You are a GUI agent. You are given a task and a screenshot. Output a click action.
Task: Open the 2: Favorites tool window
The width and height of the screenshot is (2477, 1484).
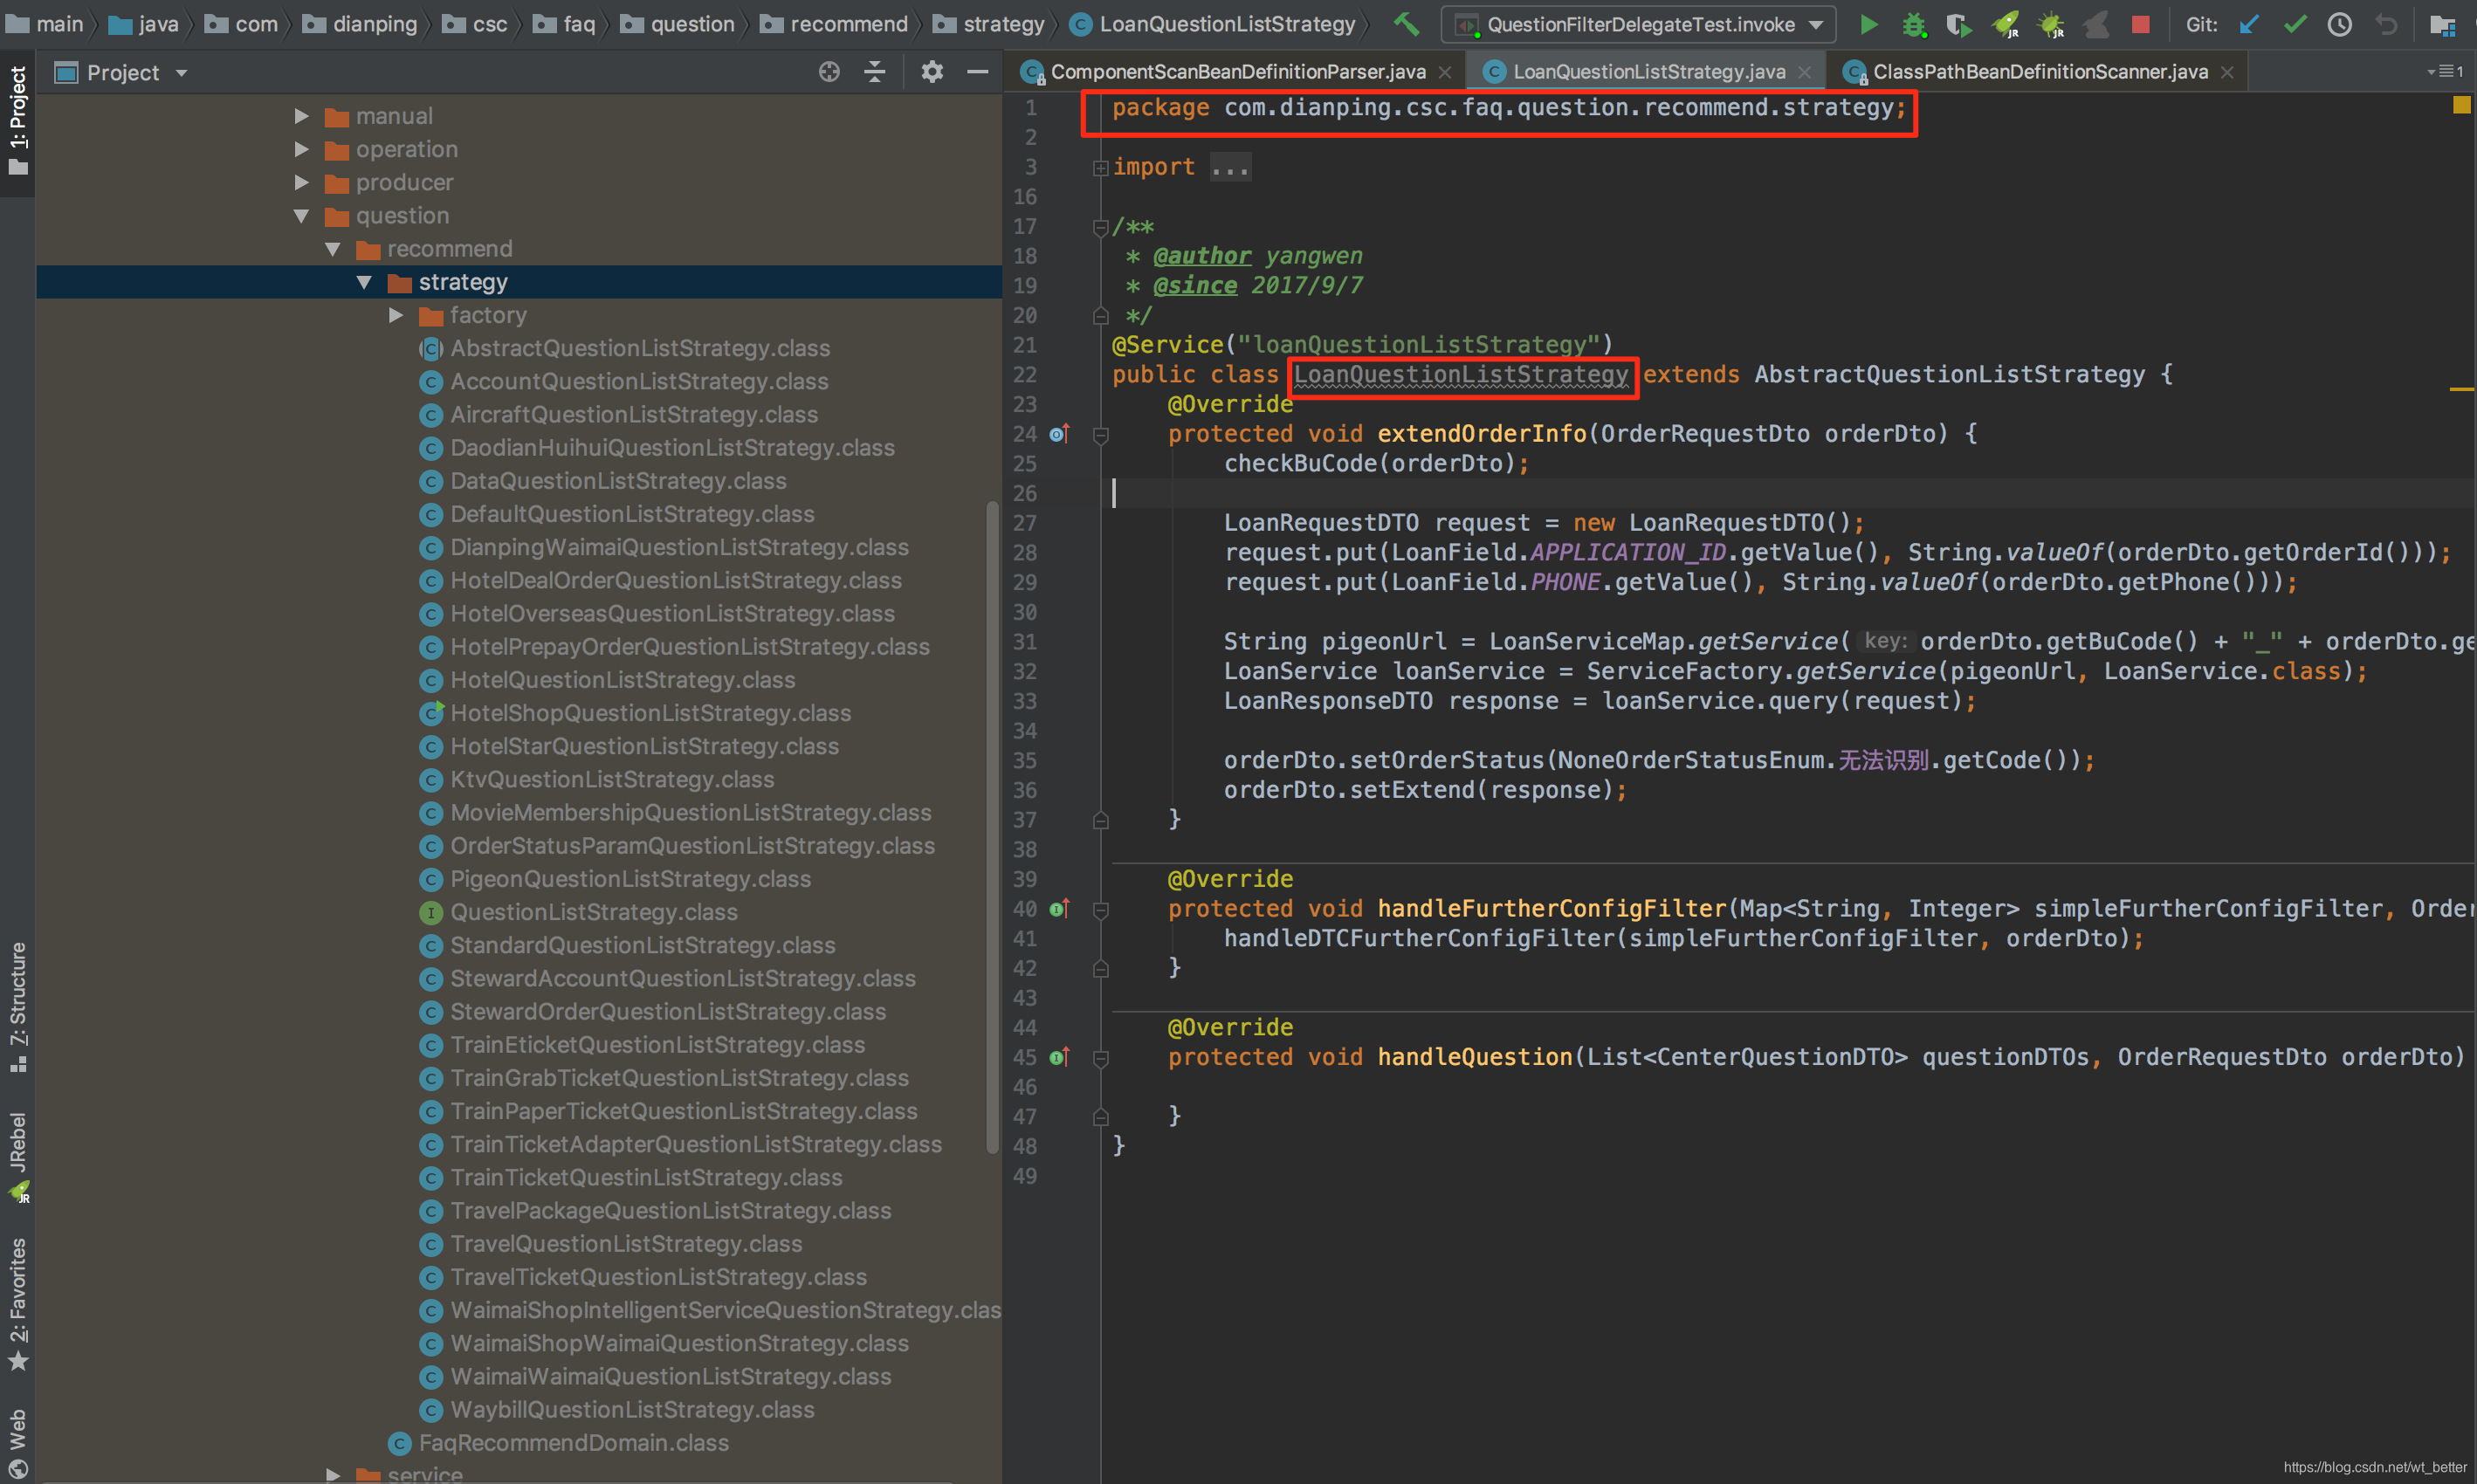18,1305
